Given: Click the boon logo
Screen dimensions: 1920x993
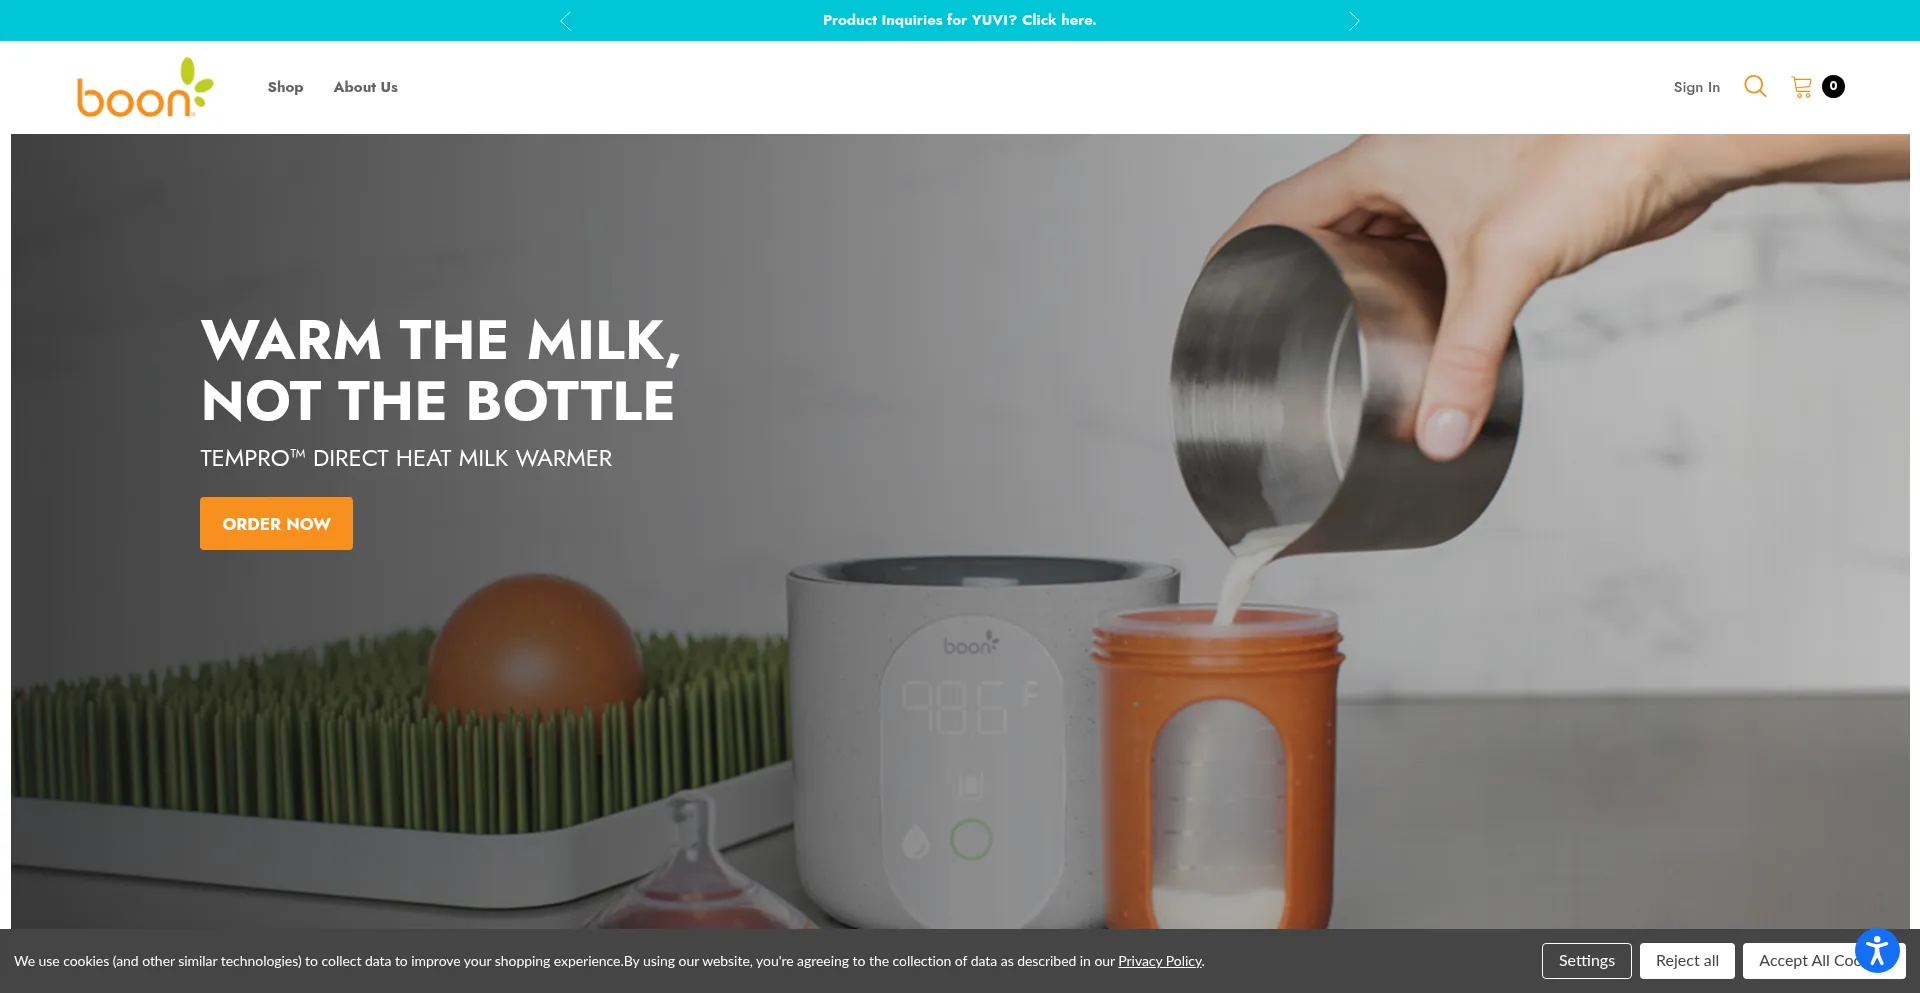Looking at the screenshot, I should click(145, 87).
